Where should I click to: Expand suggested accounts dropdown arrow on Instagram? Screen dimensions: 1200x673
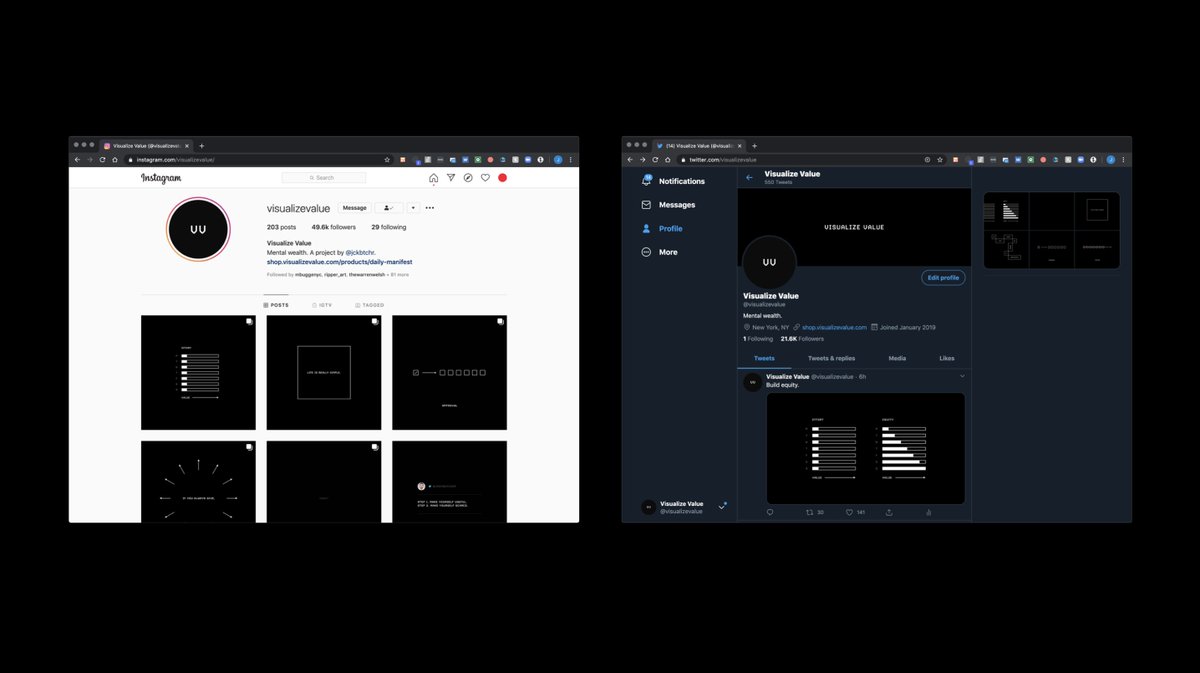click(413, 208)
